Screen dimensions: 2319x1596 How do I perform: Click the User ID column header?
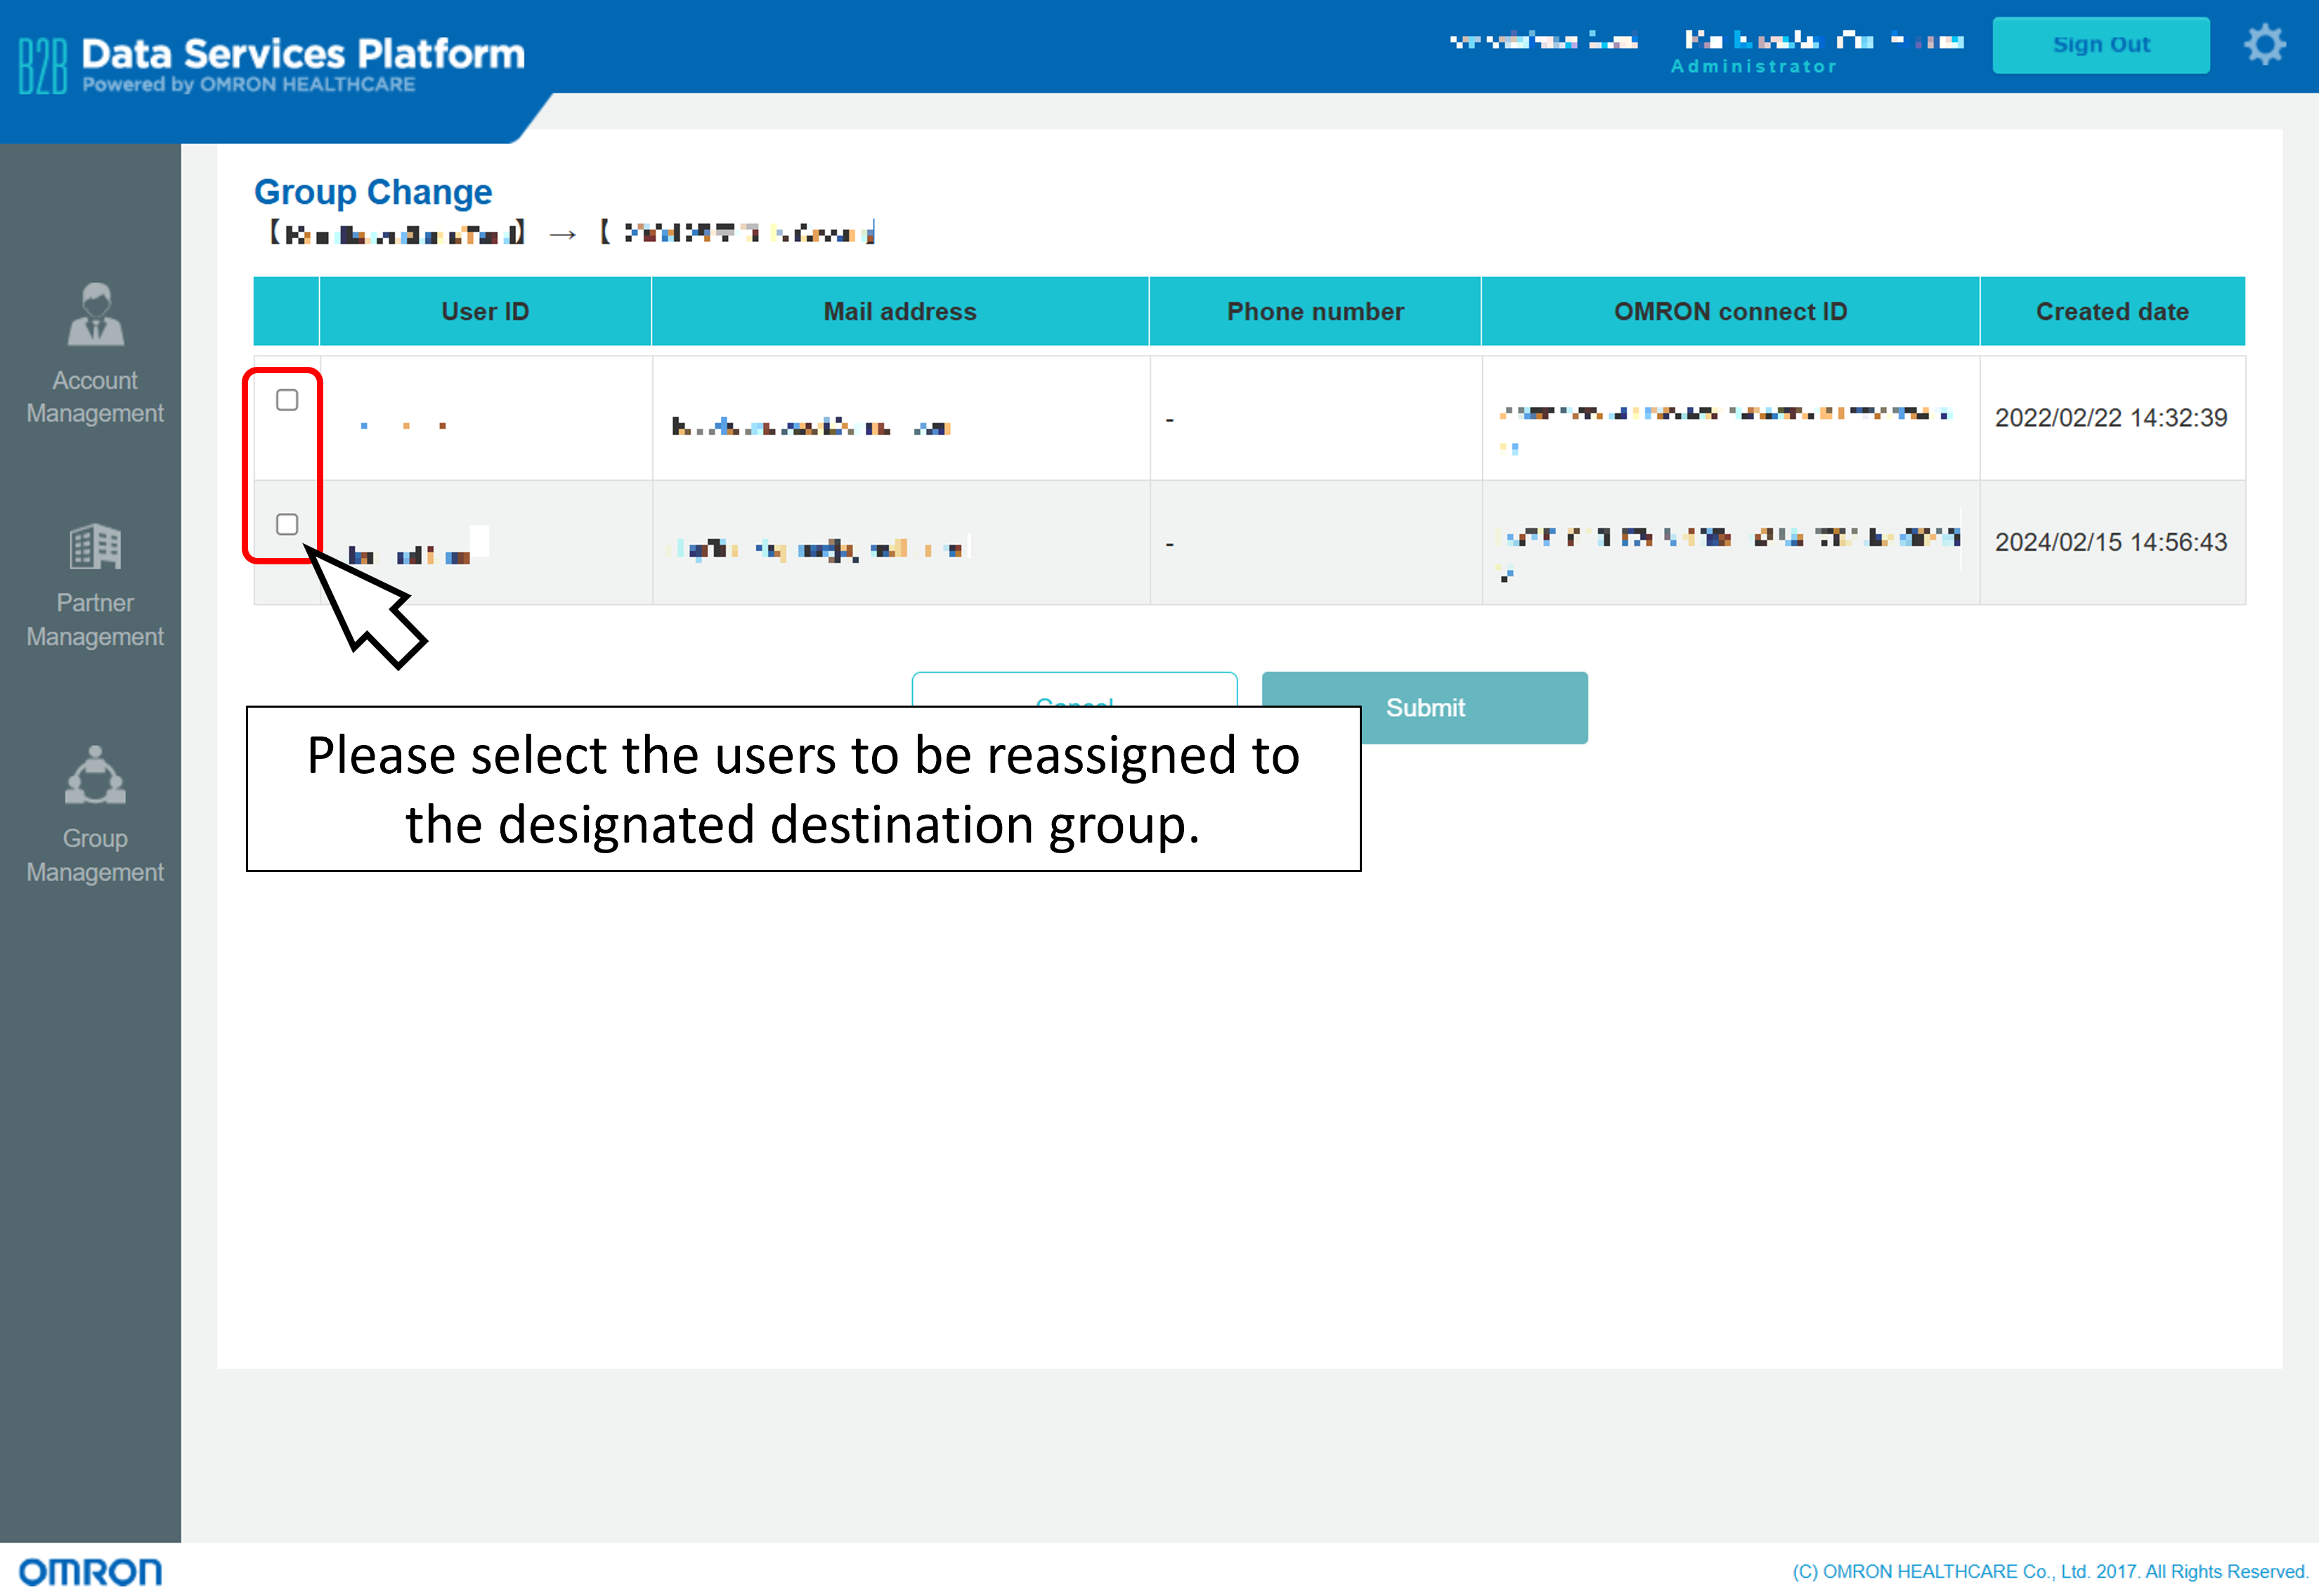tap(485, 311)
